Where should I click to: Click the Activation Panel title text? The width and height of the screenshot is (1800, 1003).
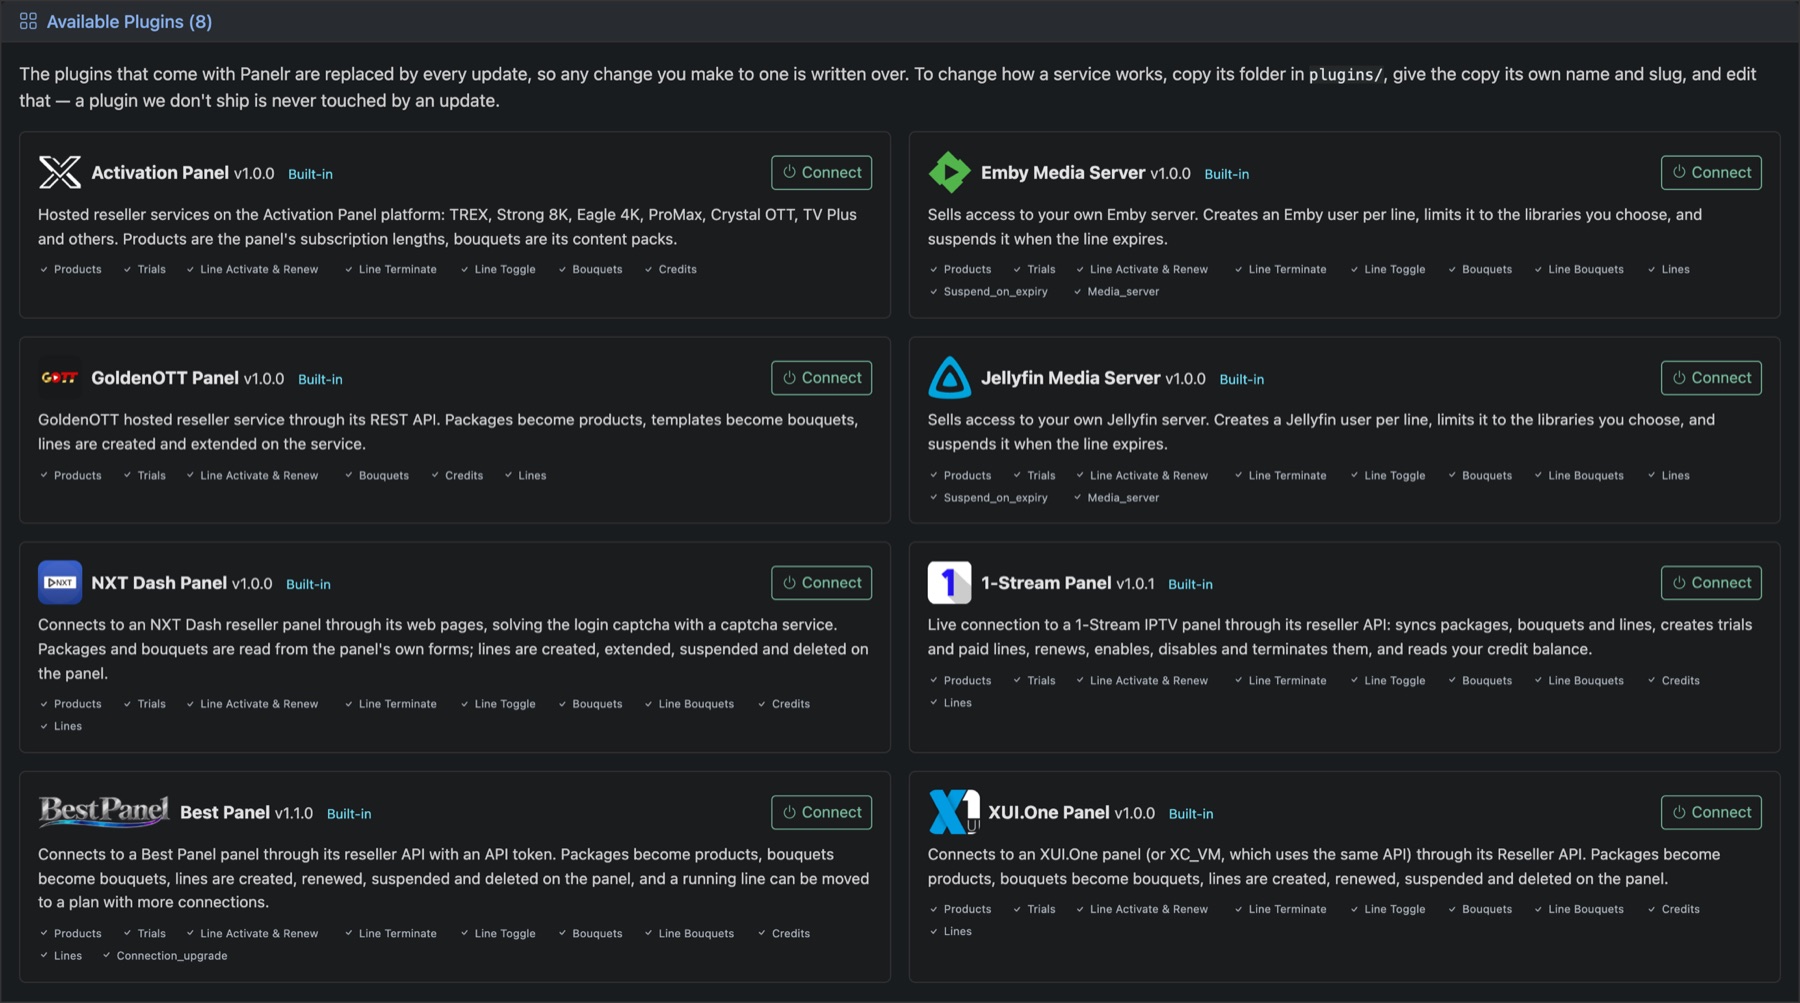pos(160,173)
